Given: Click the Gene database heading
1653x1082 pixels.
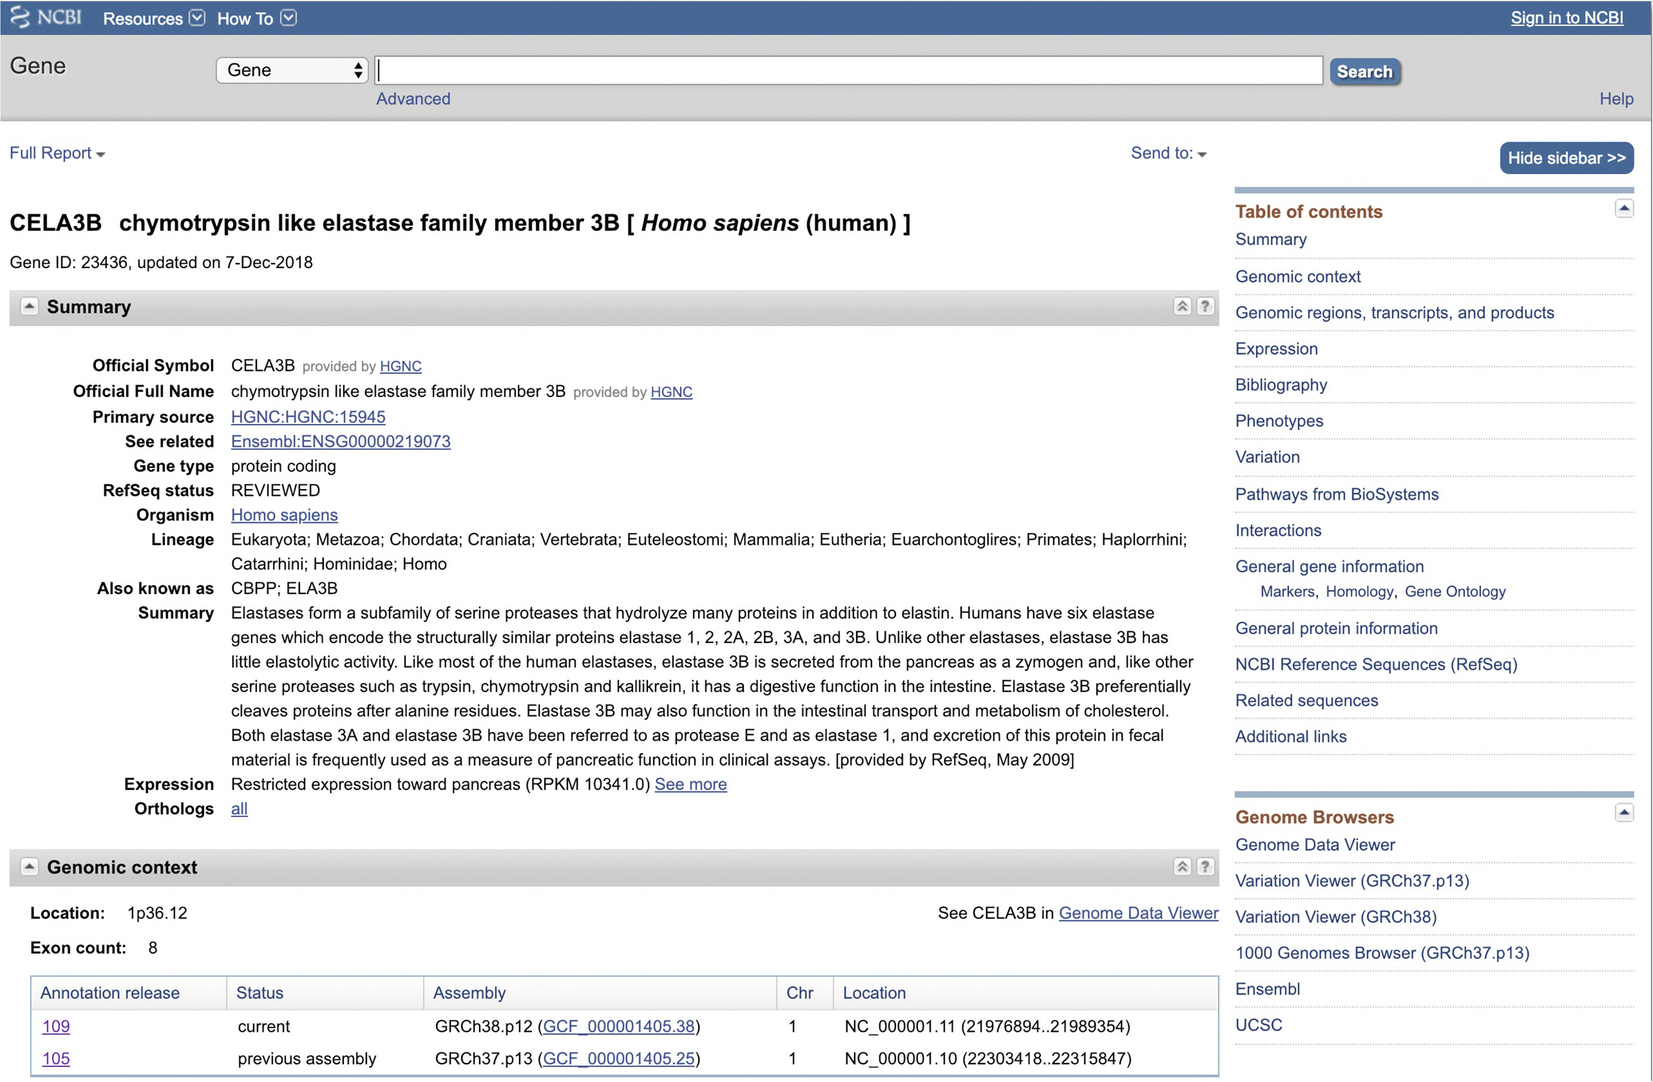Looking at the screenshot, I should pos(38,66).
